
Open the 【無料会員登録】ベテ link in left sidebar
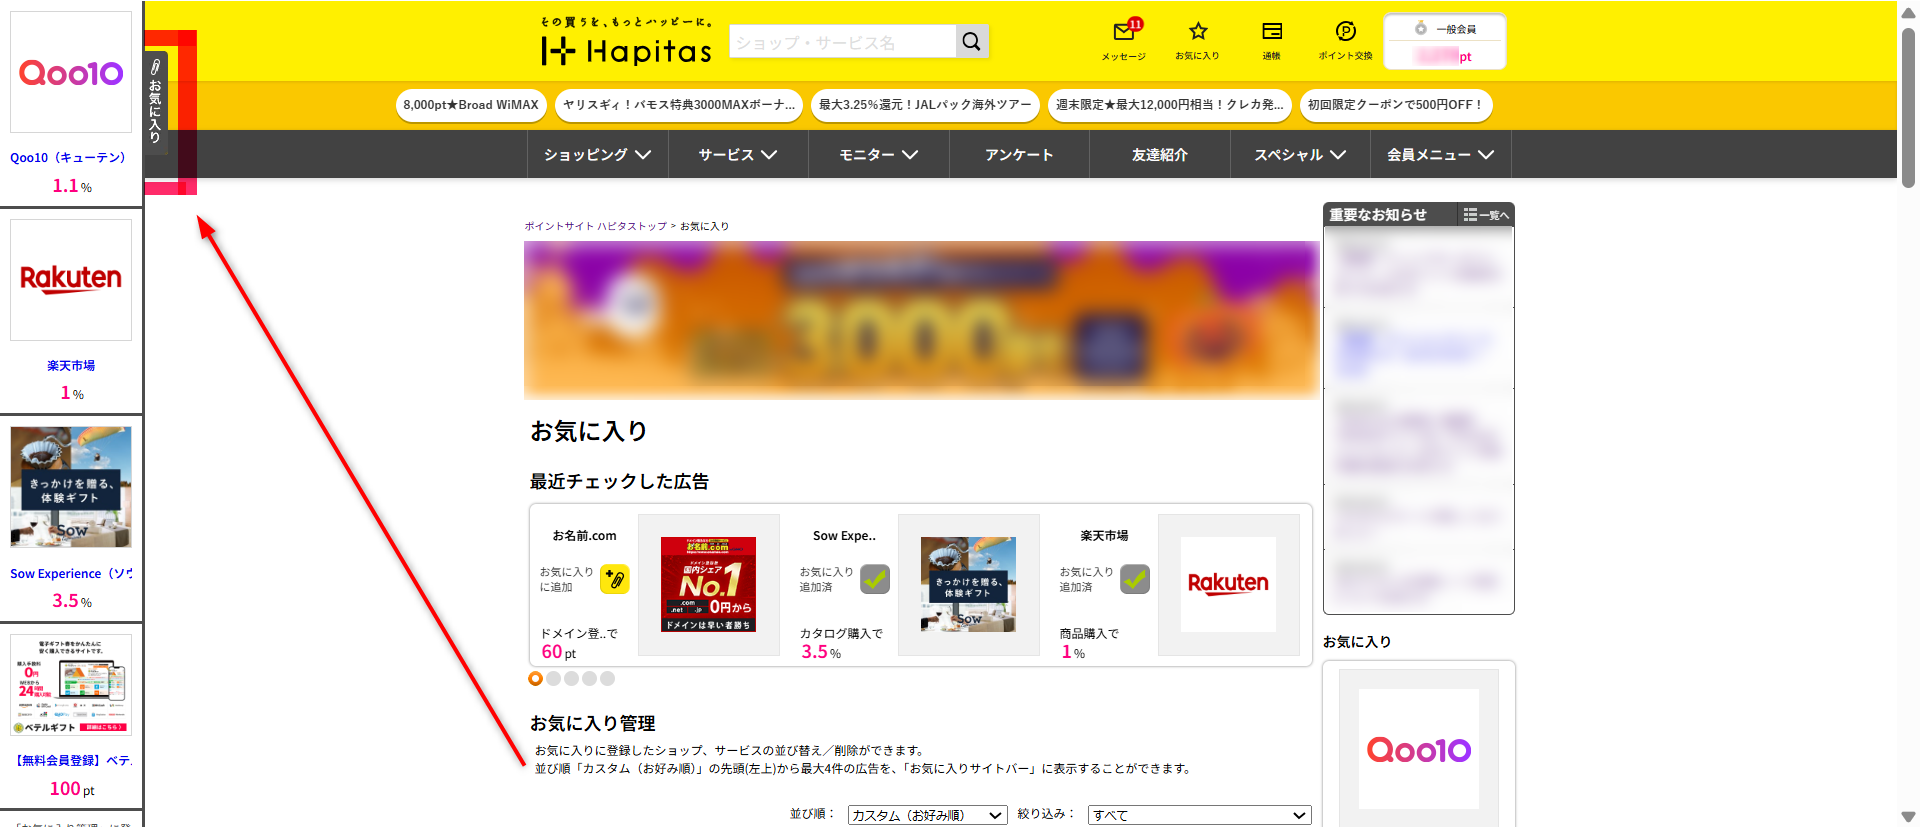(71, 761)
